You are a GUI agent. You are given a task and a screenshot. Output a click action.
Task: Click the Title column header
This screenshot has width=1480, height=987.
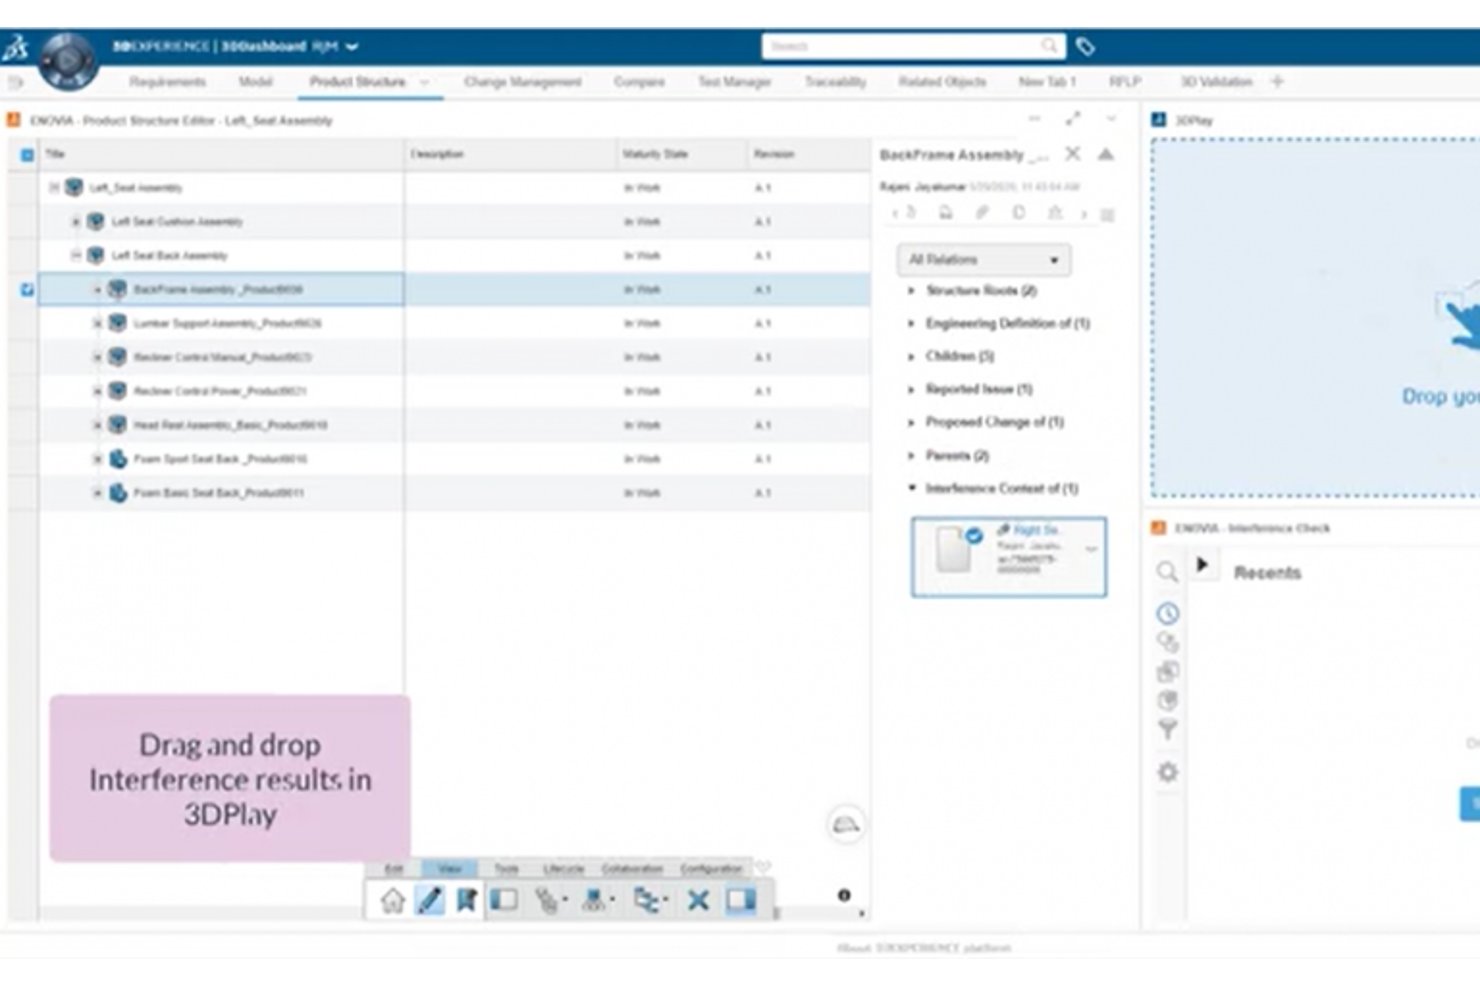[x=222, y=155]
